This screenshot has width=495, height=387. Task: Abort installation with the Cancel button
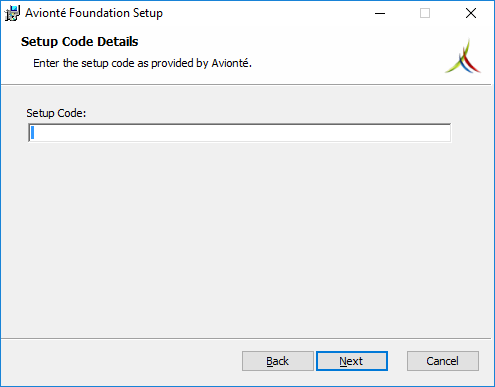coord(443,361)
